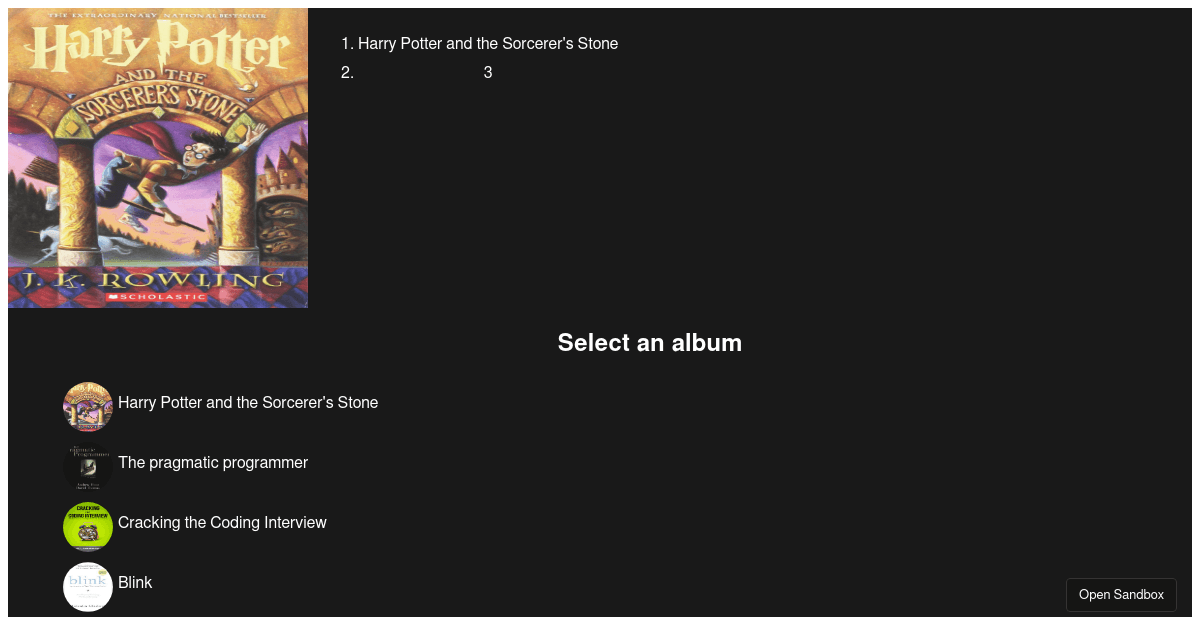Choose "The pragmatic programmer" album label
The width and height of the screenshot is (1200, 630).
[213, 463]
